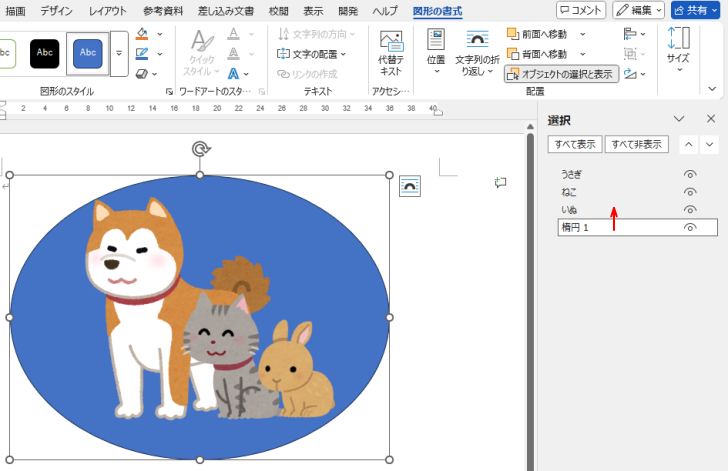This screenshot has height=471, width=728.
Task: Open the 文字の配置 dropdown
Action: point(312,54)
